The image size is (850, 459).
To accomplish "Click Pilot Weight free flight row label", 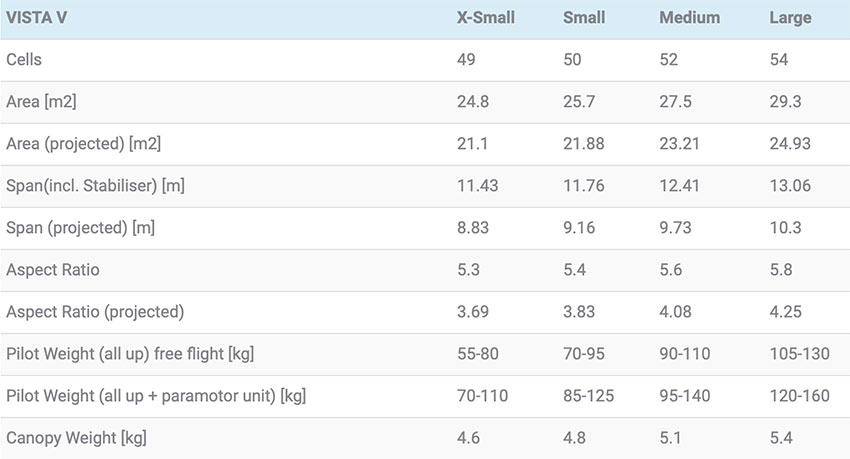I will 130,354.
